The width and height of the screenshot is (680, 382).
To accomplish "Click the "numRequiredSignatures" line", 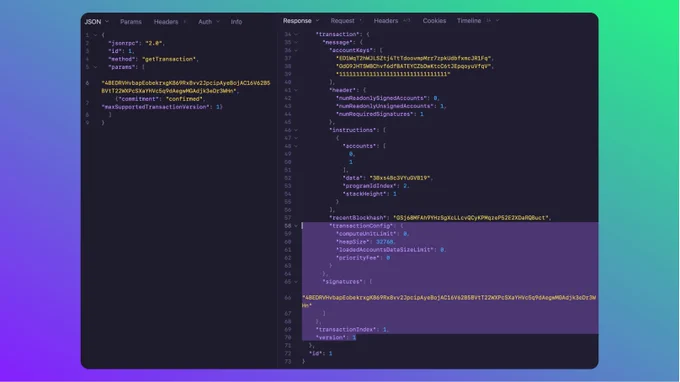I will (379, 114).
